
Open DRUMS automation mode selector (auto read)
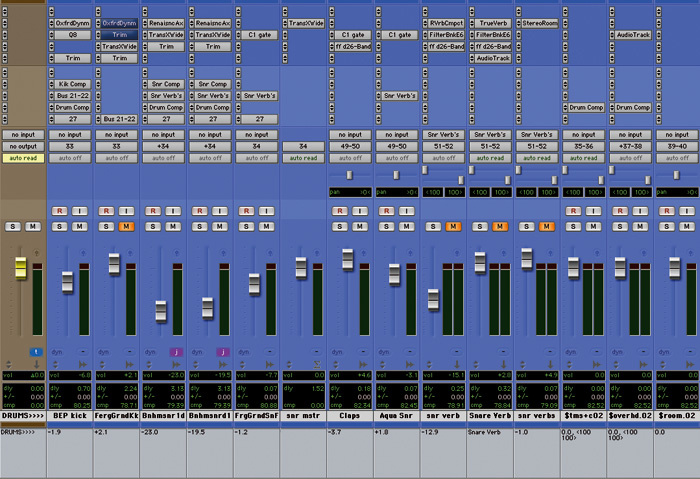(x=23, y=157)
